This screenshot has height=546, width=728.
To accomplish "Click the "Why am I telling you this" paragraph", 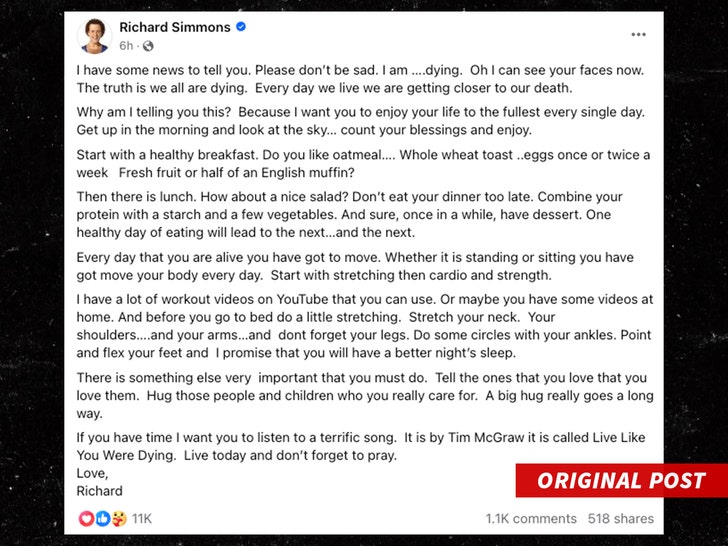I will coord(361,121).
